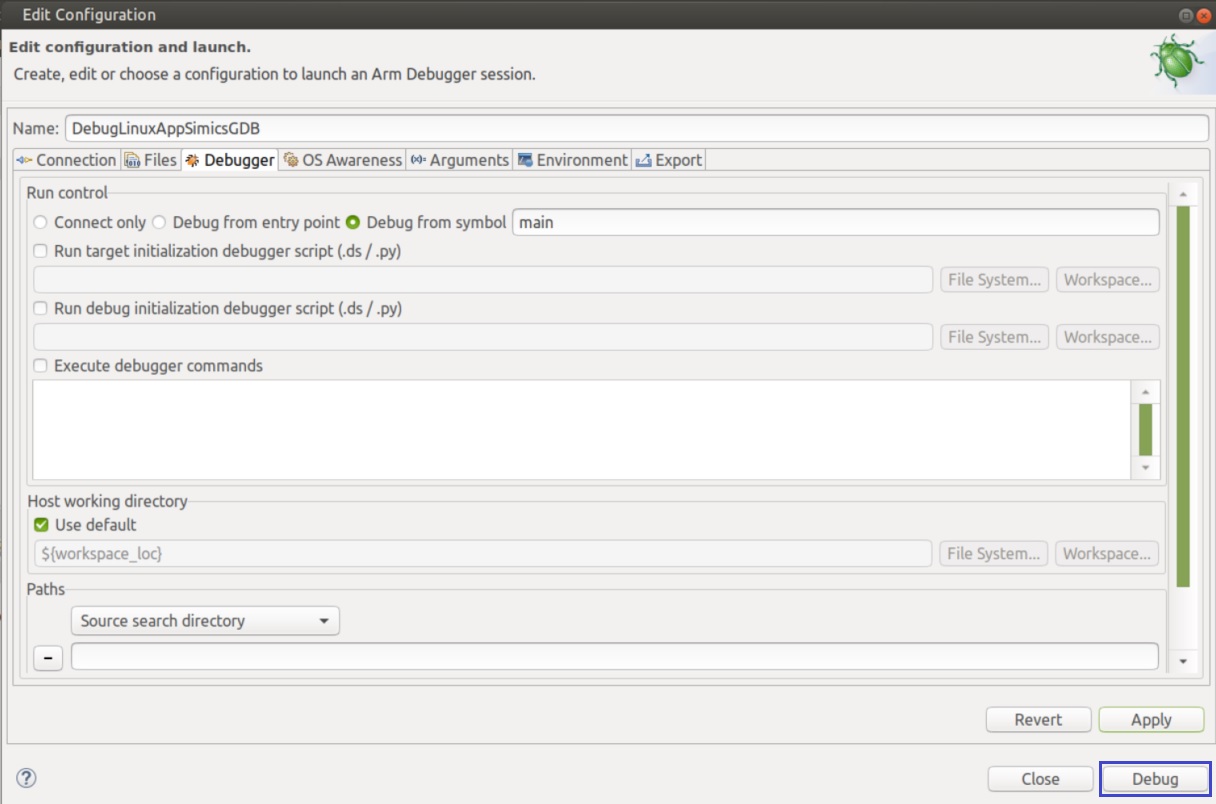1216x804 pixels.
Task: Select the Connect only radio button
Action: [x=41, y=222]
